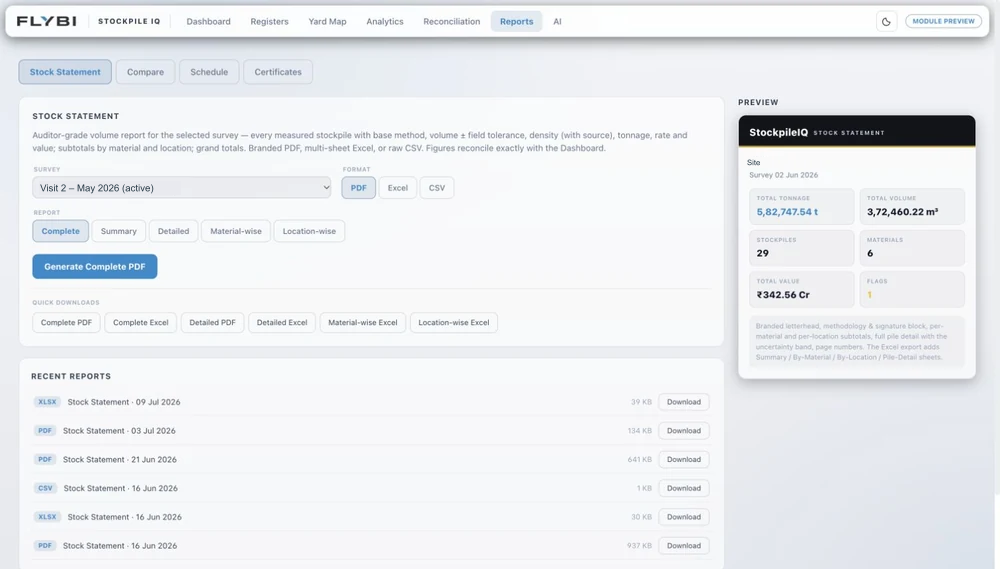This screenshot has width=1000, height=569.
Task: Choose the Complete report type
Action: pyautogui.click(x=61, y=231)
